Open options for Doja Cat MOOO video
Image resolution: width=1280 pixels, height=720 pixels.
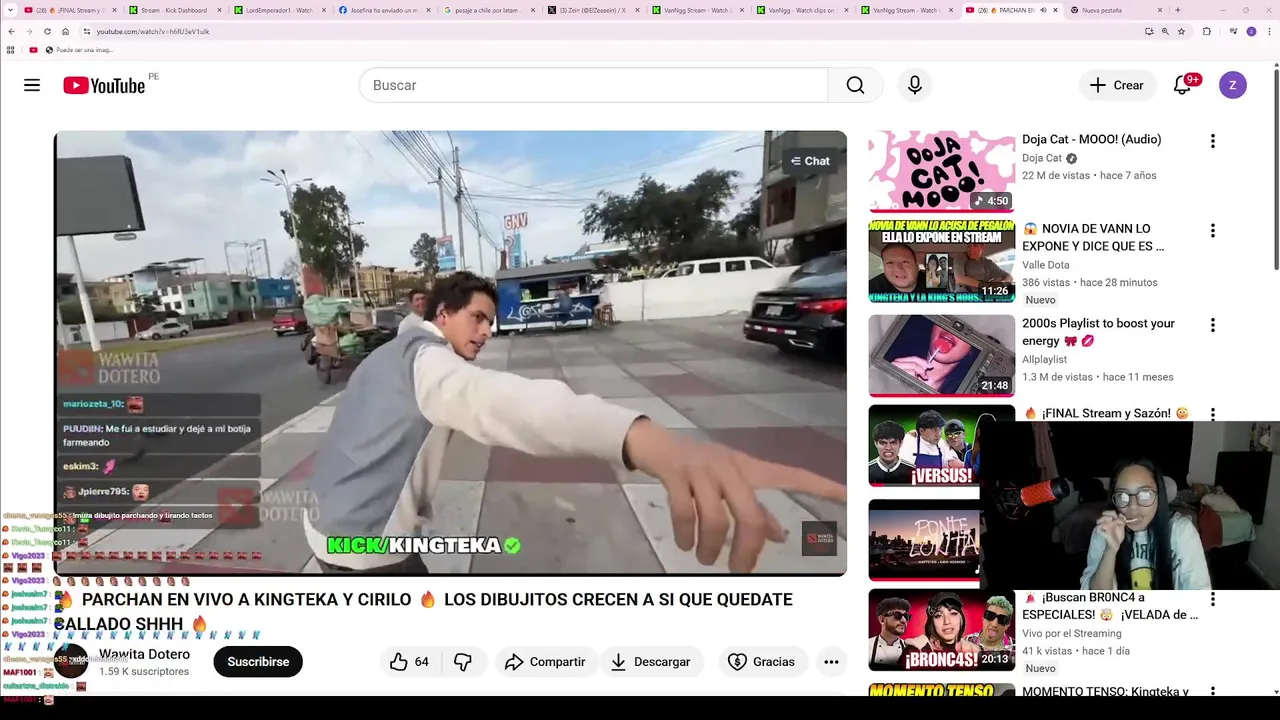(x=1213, y=141)
